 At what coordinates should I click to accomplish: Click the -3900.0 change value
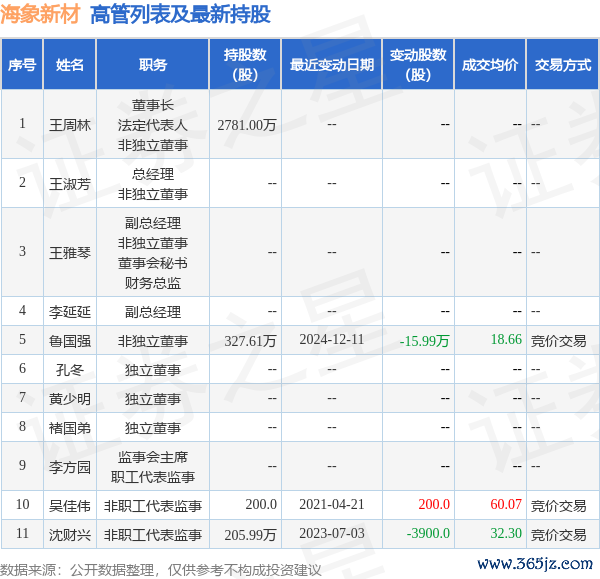[428, 533]
